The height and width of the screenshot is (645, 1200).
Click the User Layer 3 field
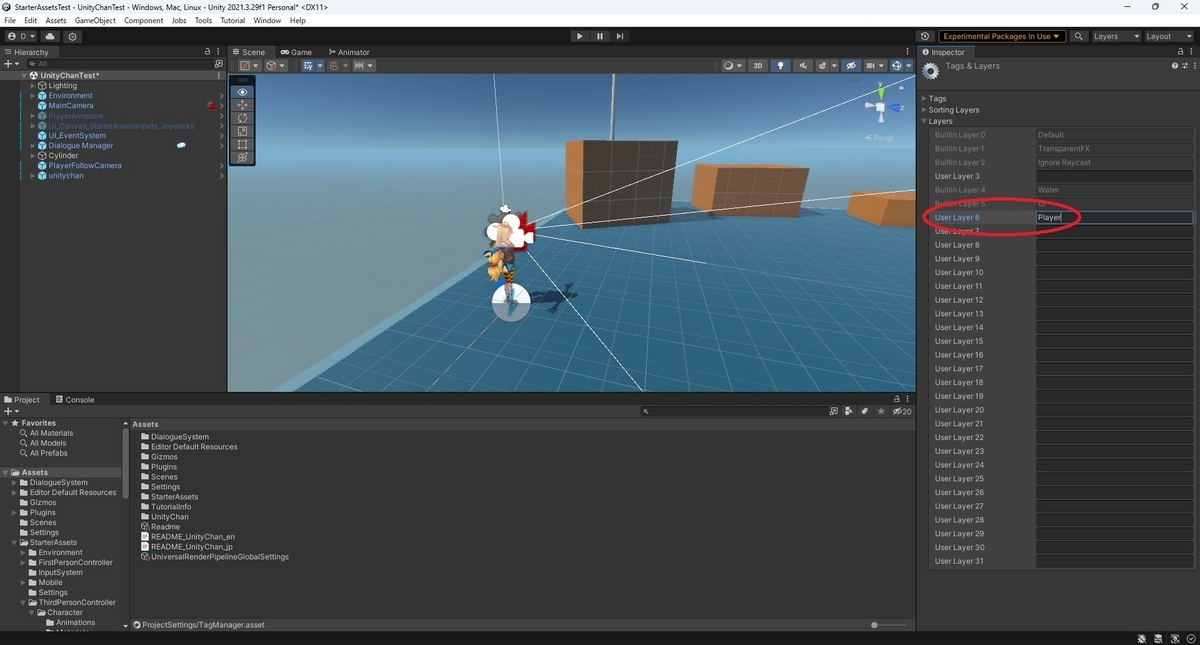pos(1115,176)
